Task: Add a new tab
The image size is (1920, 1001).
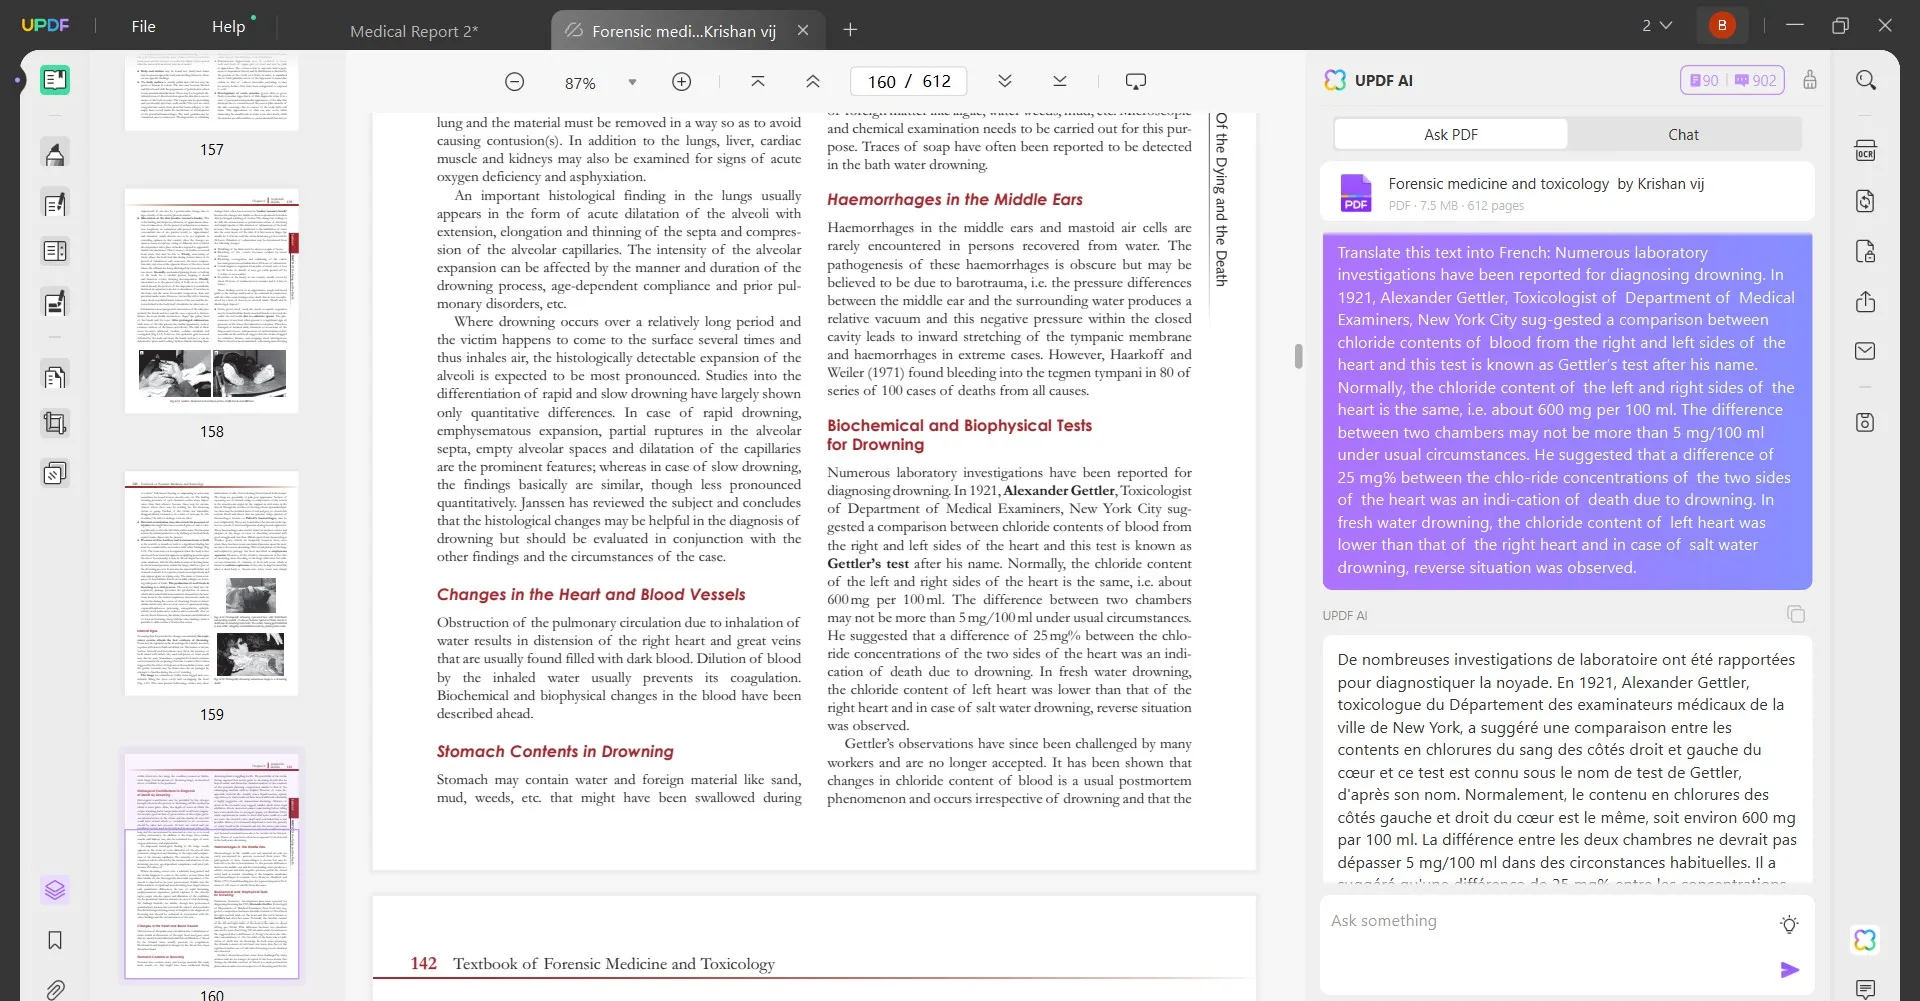Action: 850,30
